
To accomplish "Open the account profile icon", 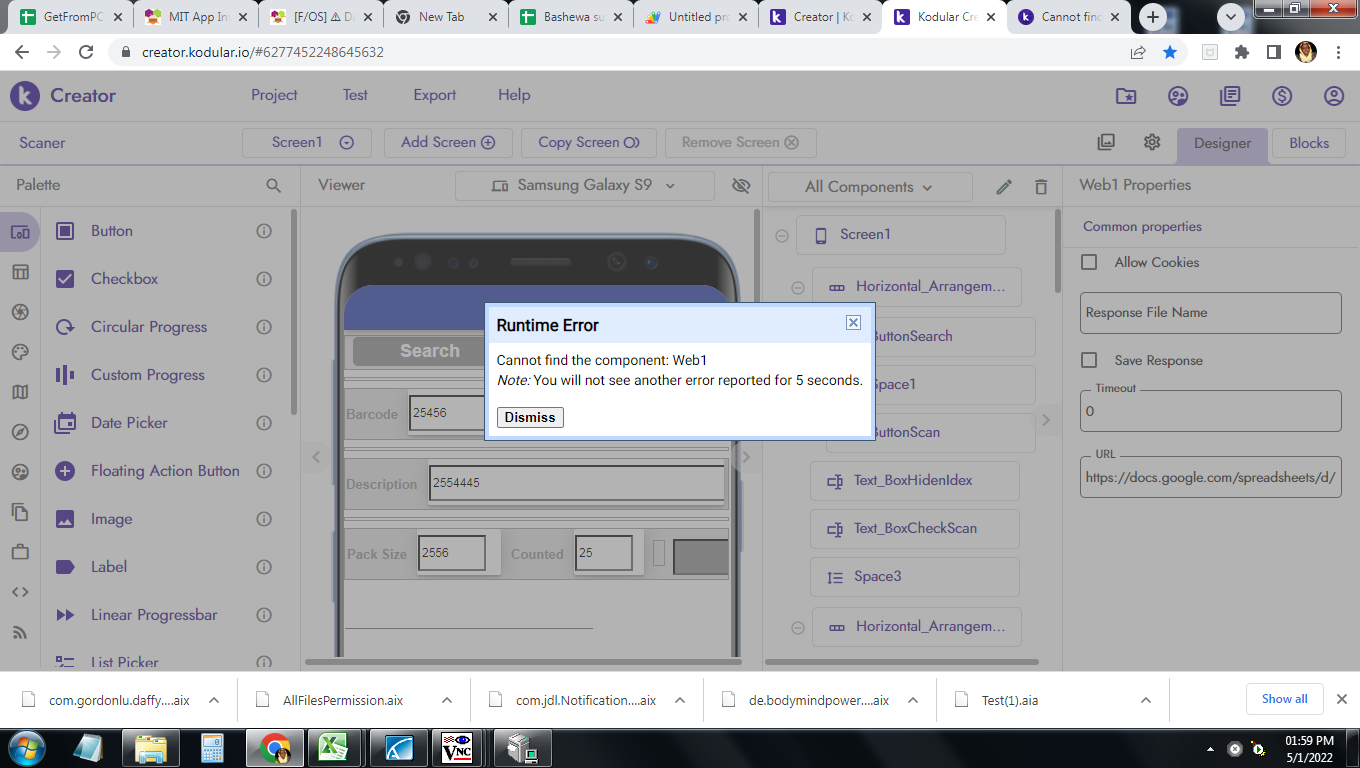I will [1333, 96].
